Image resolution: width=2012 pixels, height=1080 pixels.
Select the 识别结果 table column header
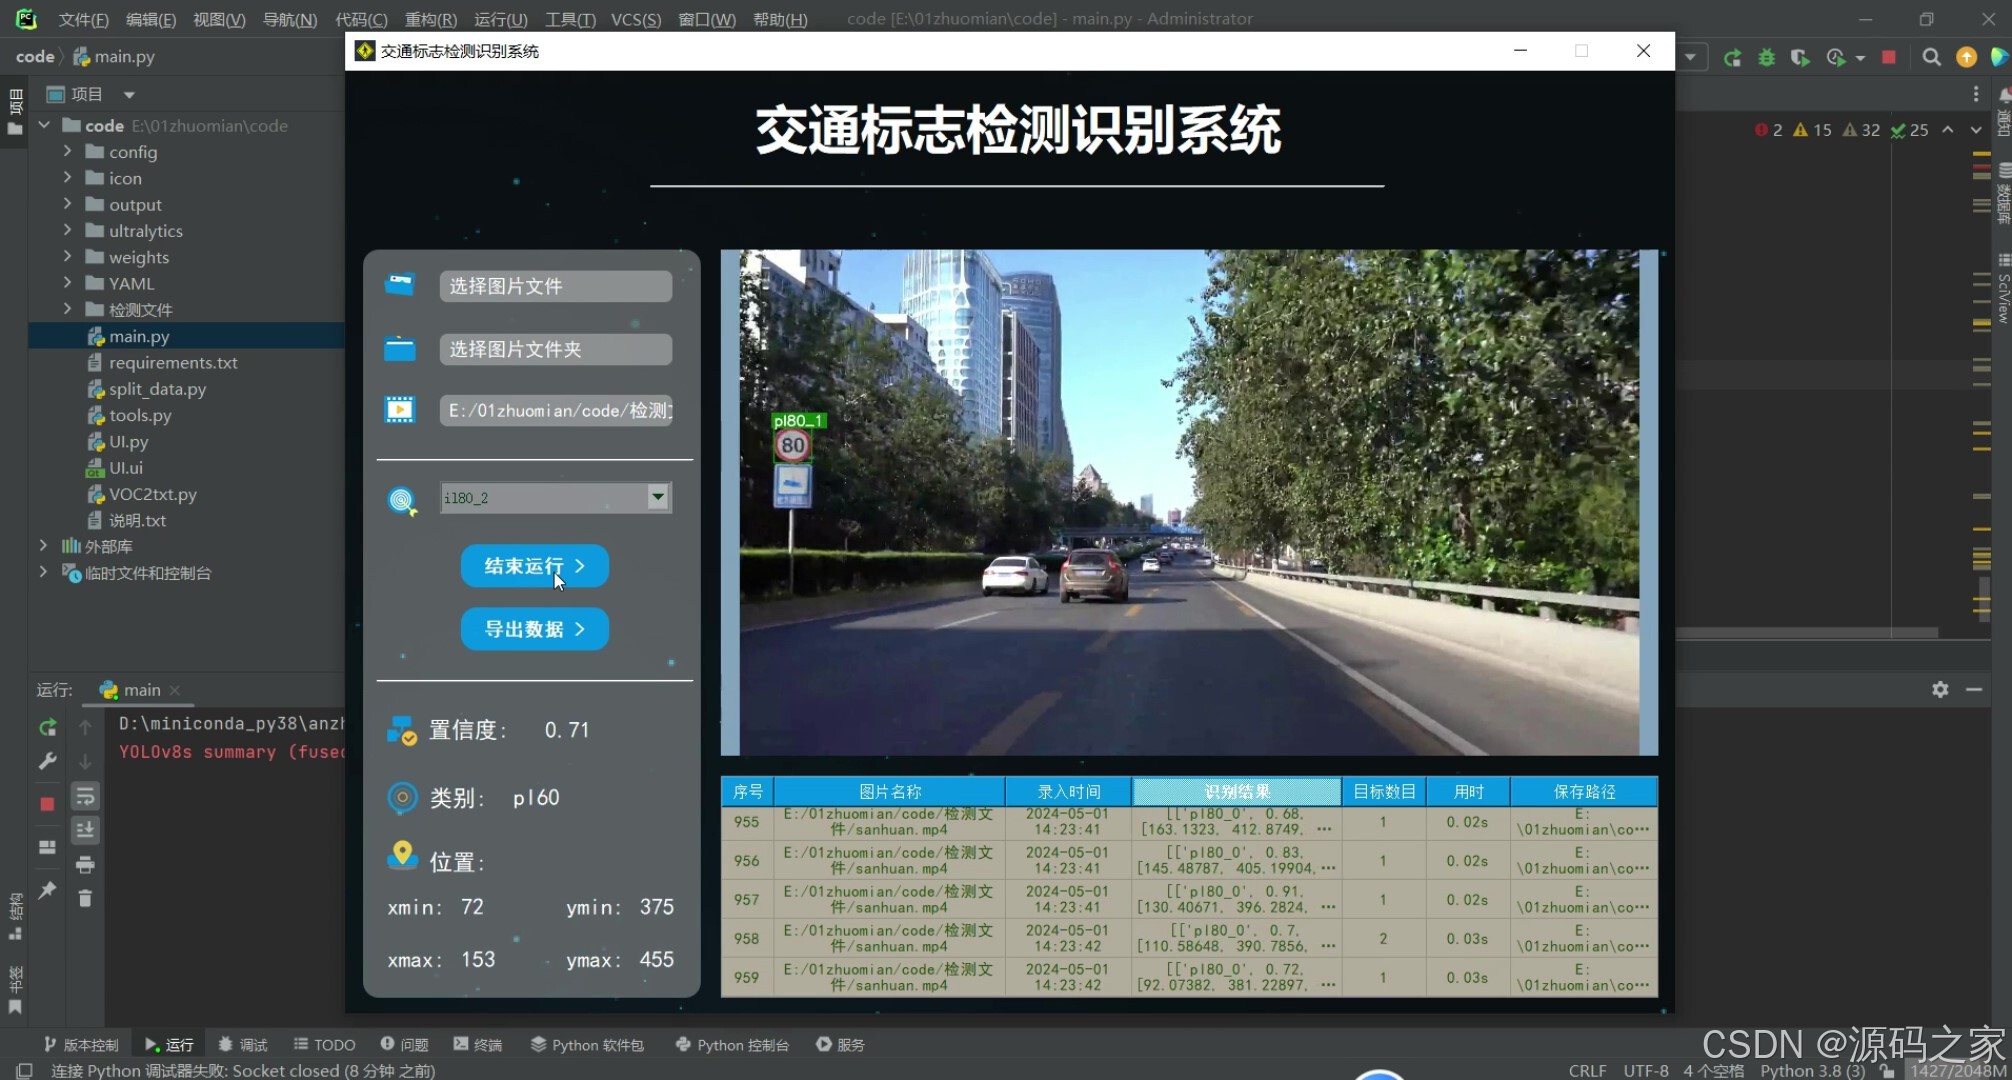(x=1236, y=791)
